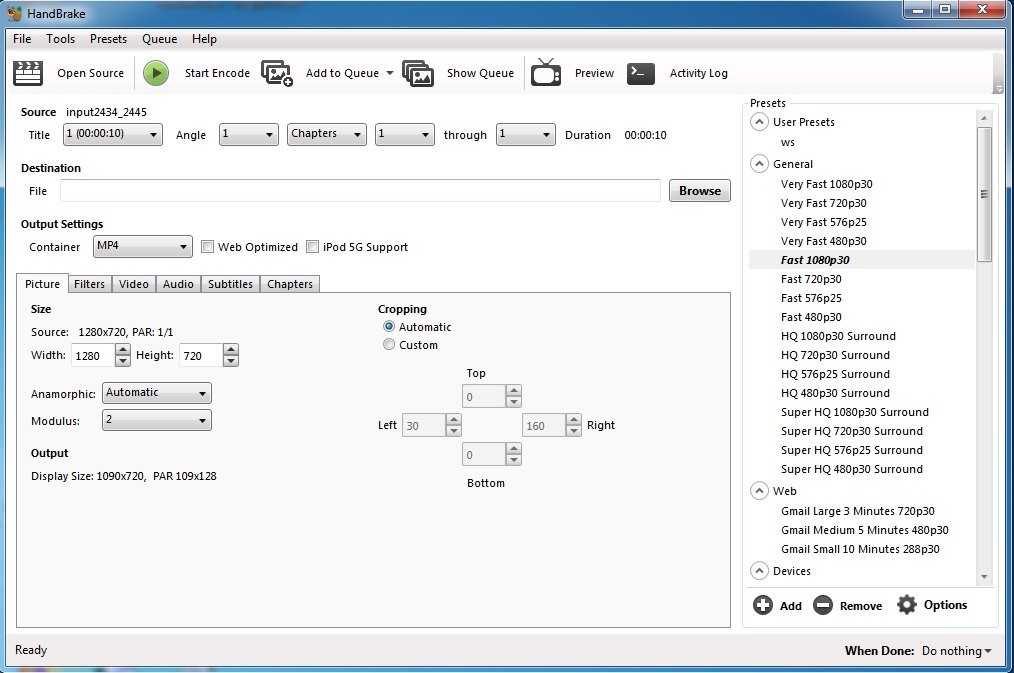Select the Fast 1080p30 preset
Screen dimensions: 1014x673
[x=815, y=260]
